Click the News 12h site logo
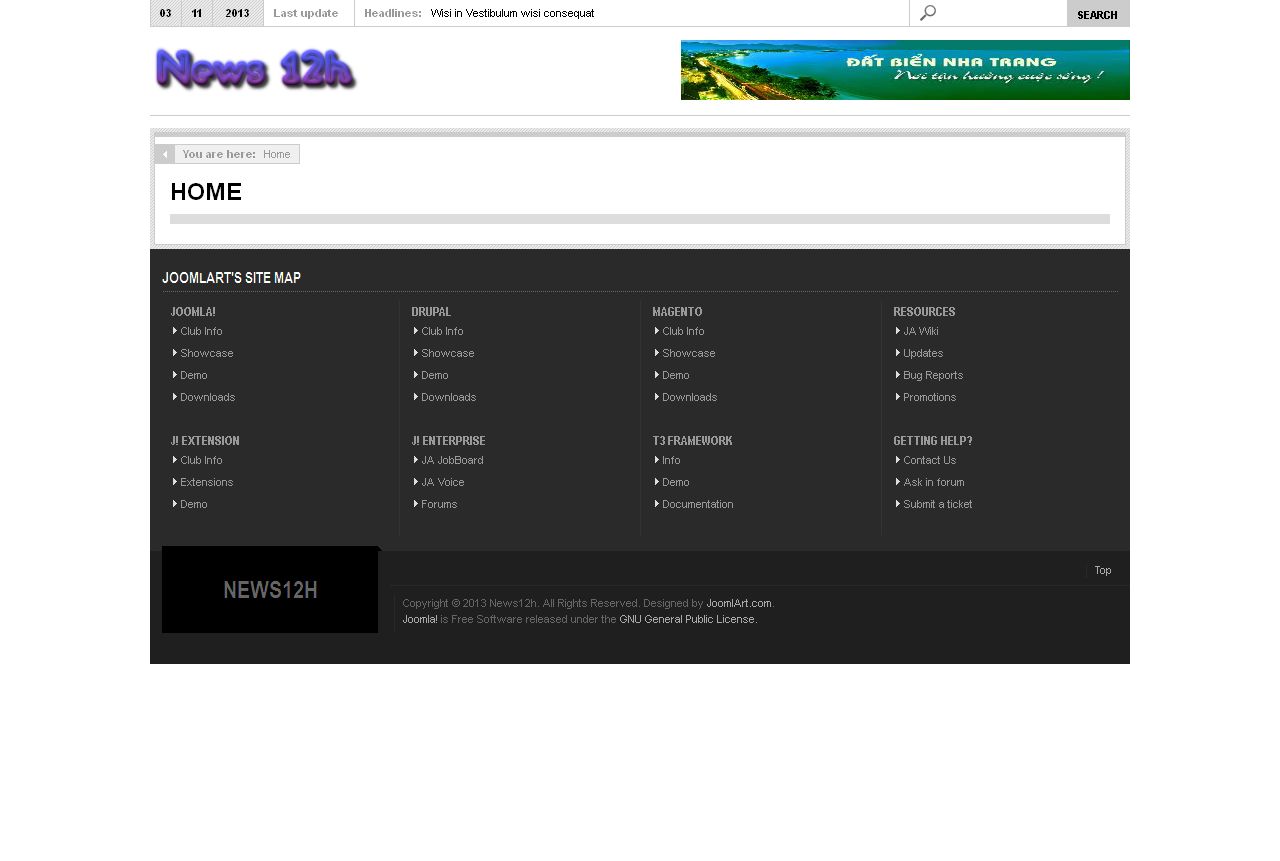 pyautogui.click(x=256, y=70)
